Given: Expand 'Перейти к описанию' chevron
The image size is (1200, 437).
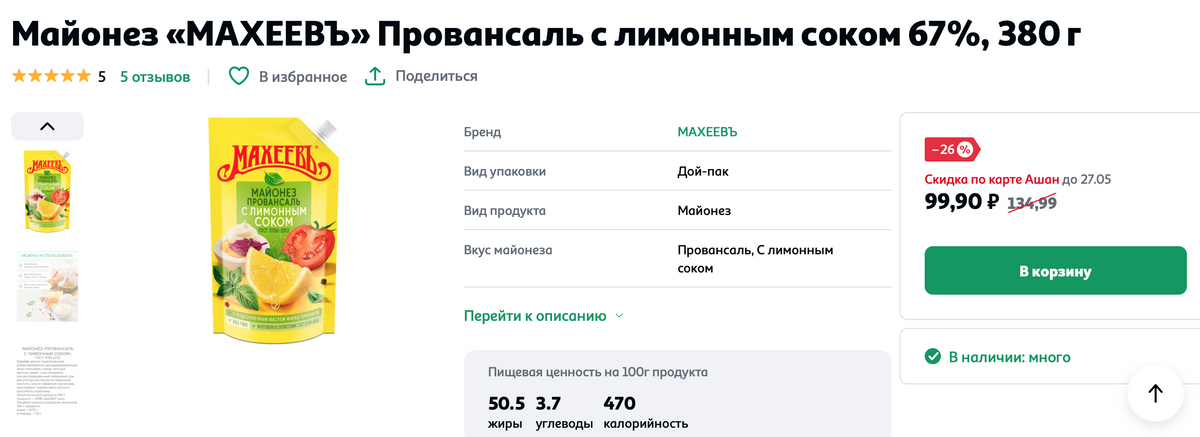Looking at the screenshot, I should pyautogui.click(x=619, y=316).
